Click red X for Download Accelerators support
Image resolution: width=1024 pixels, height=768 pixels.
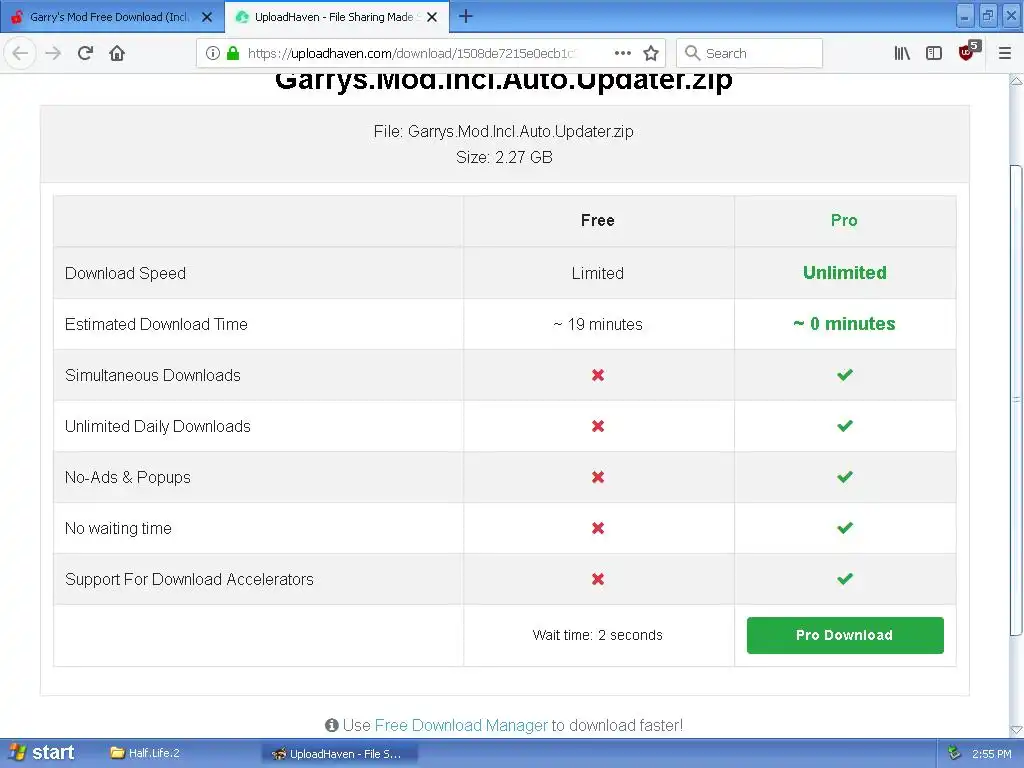coord(598,579)
